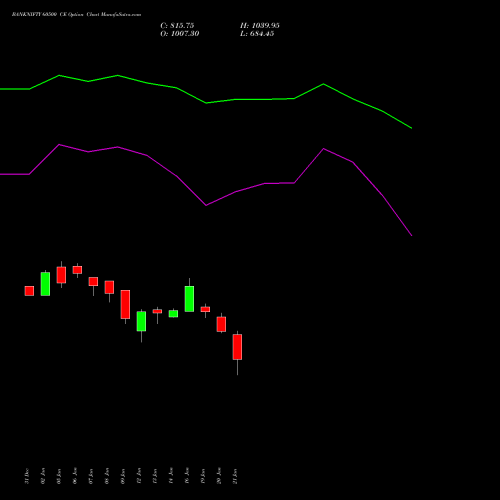Click the 16 Jan date label

point(187,476)
